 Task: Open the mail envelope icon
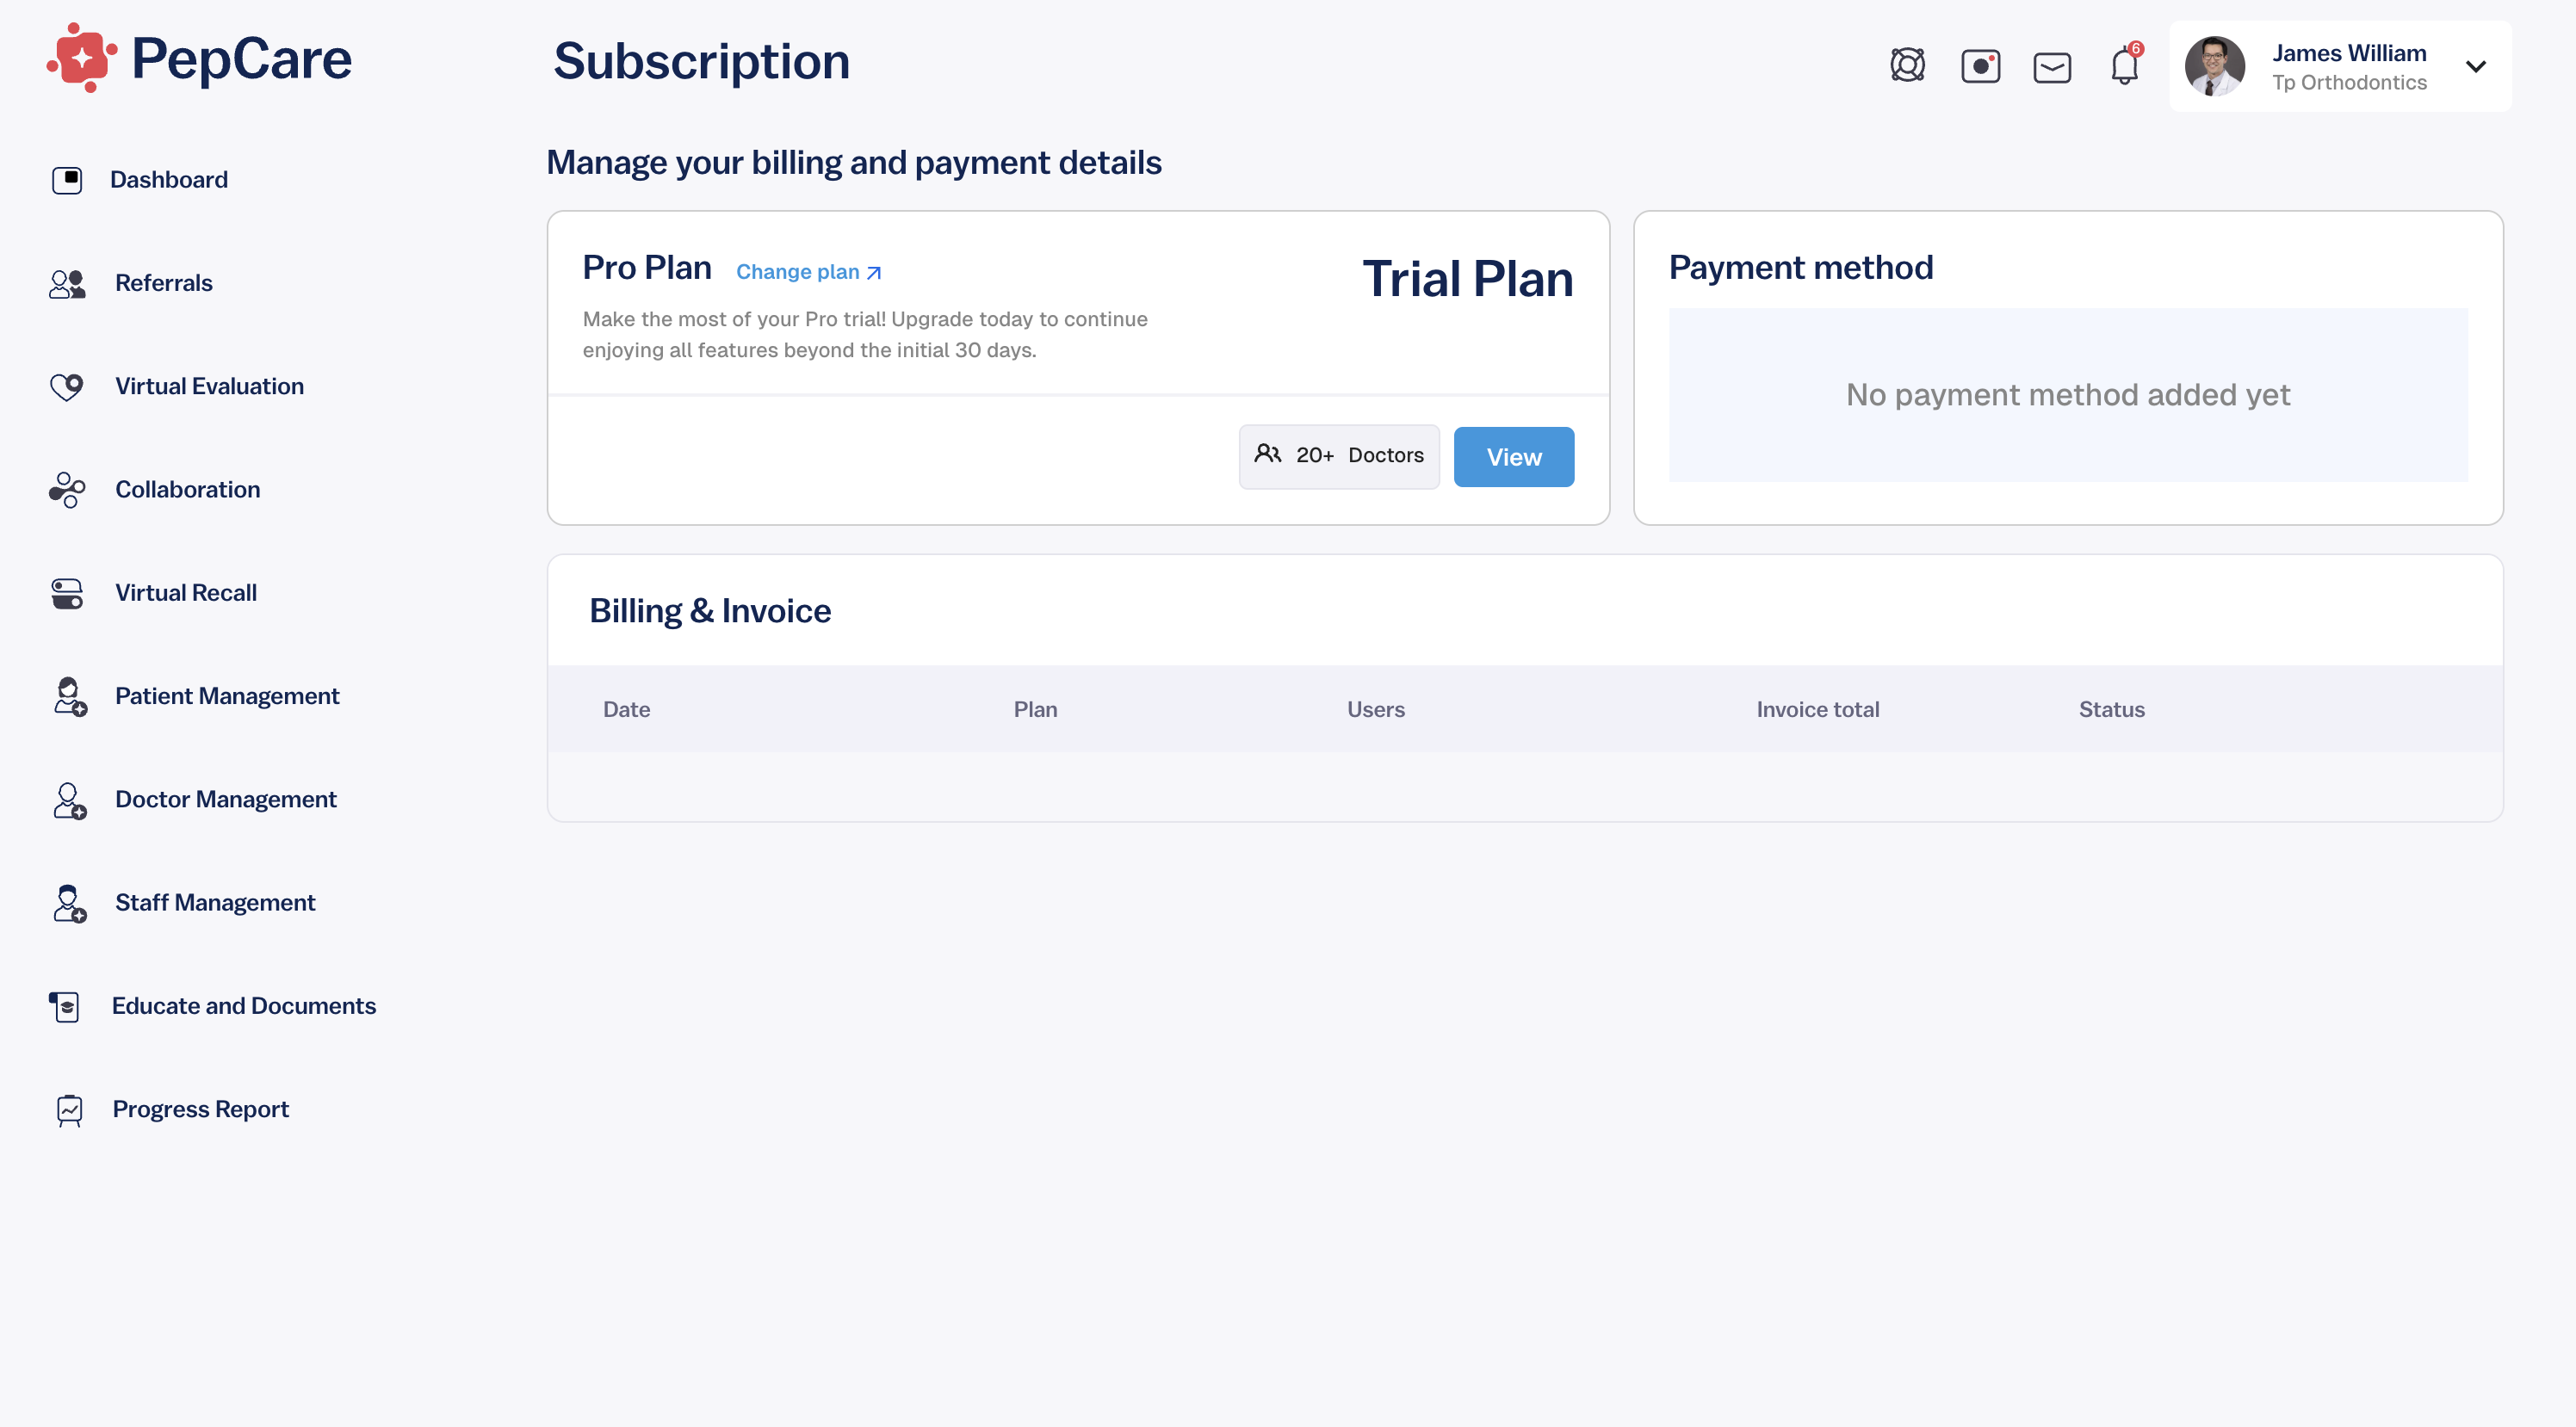(2052, 67)
